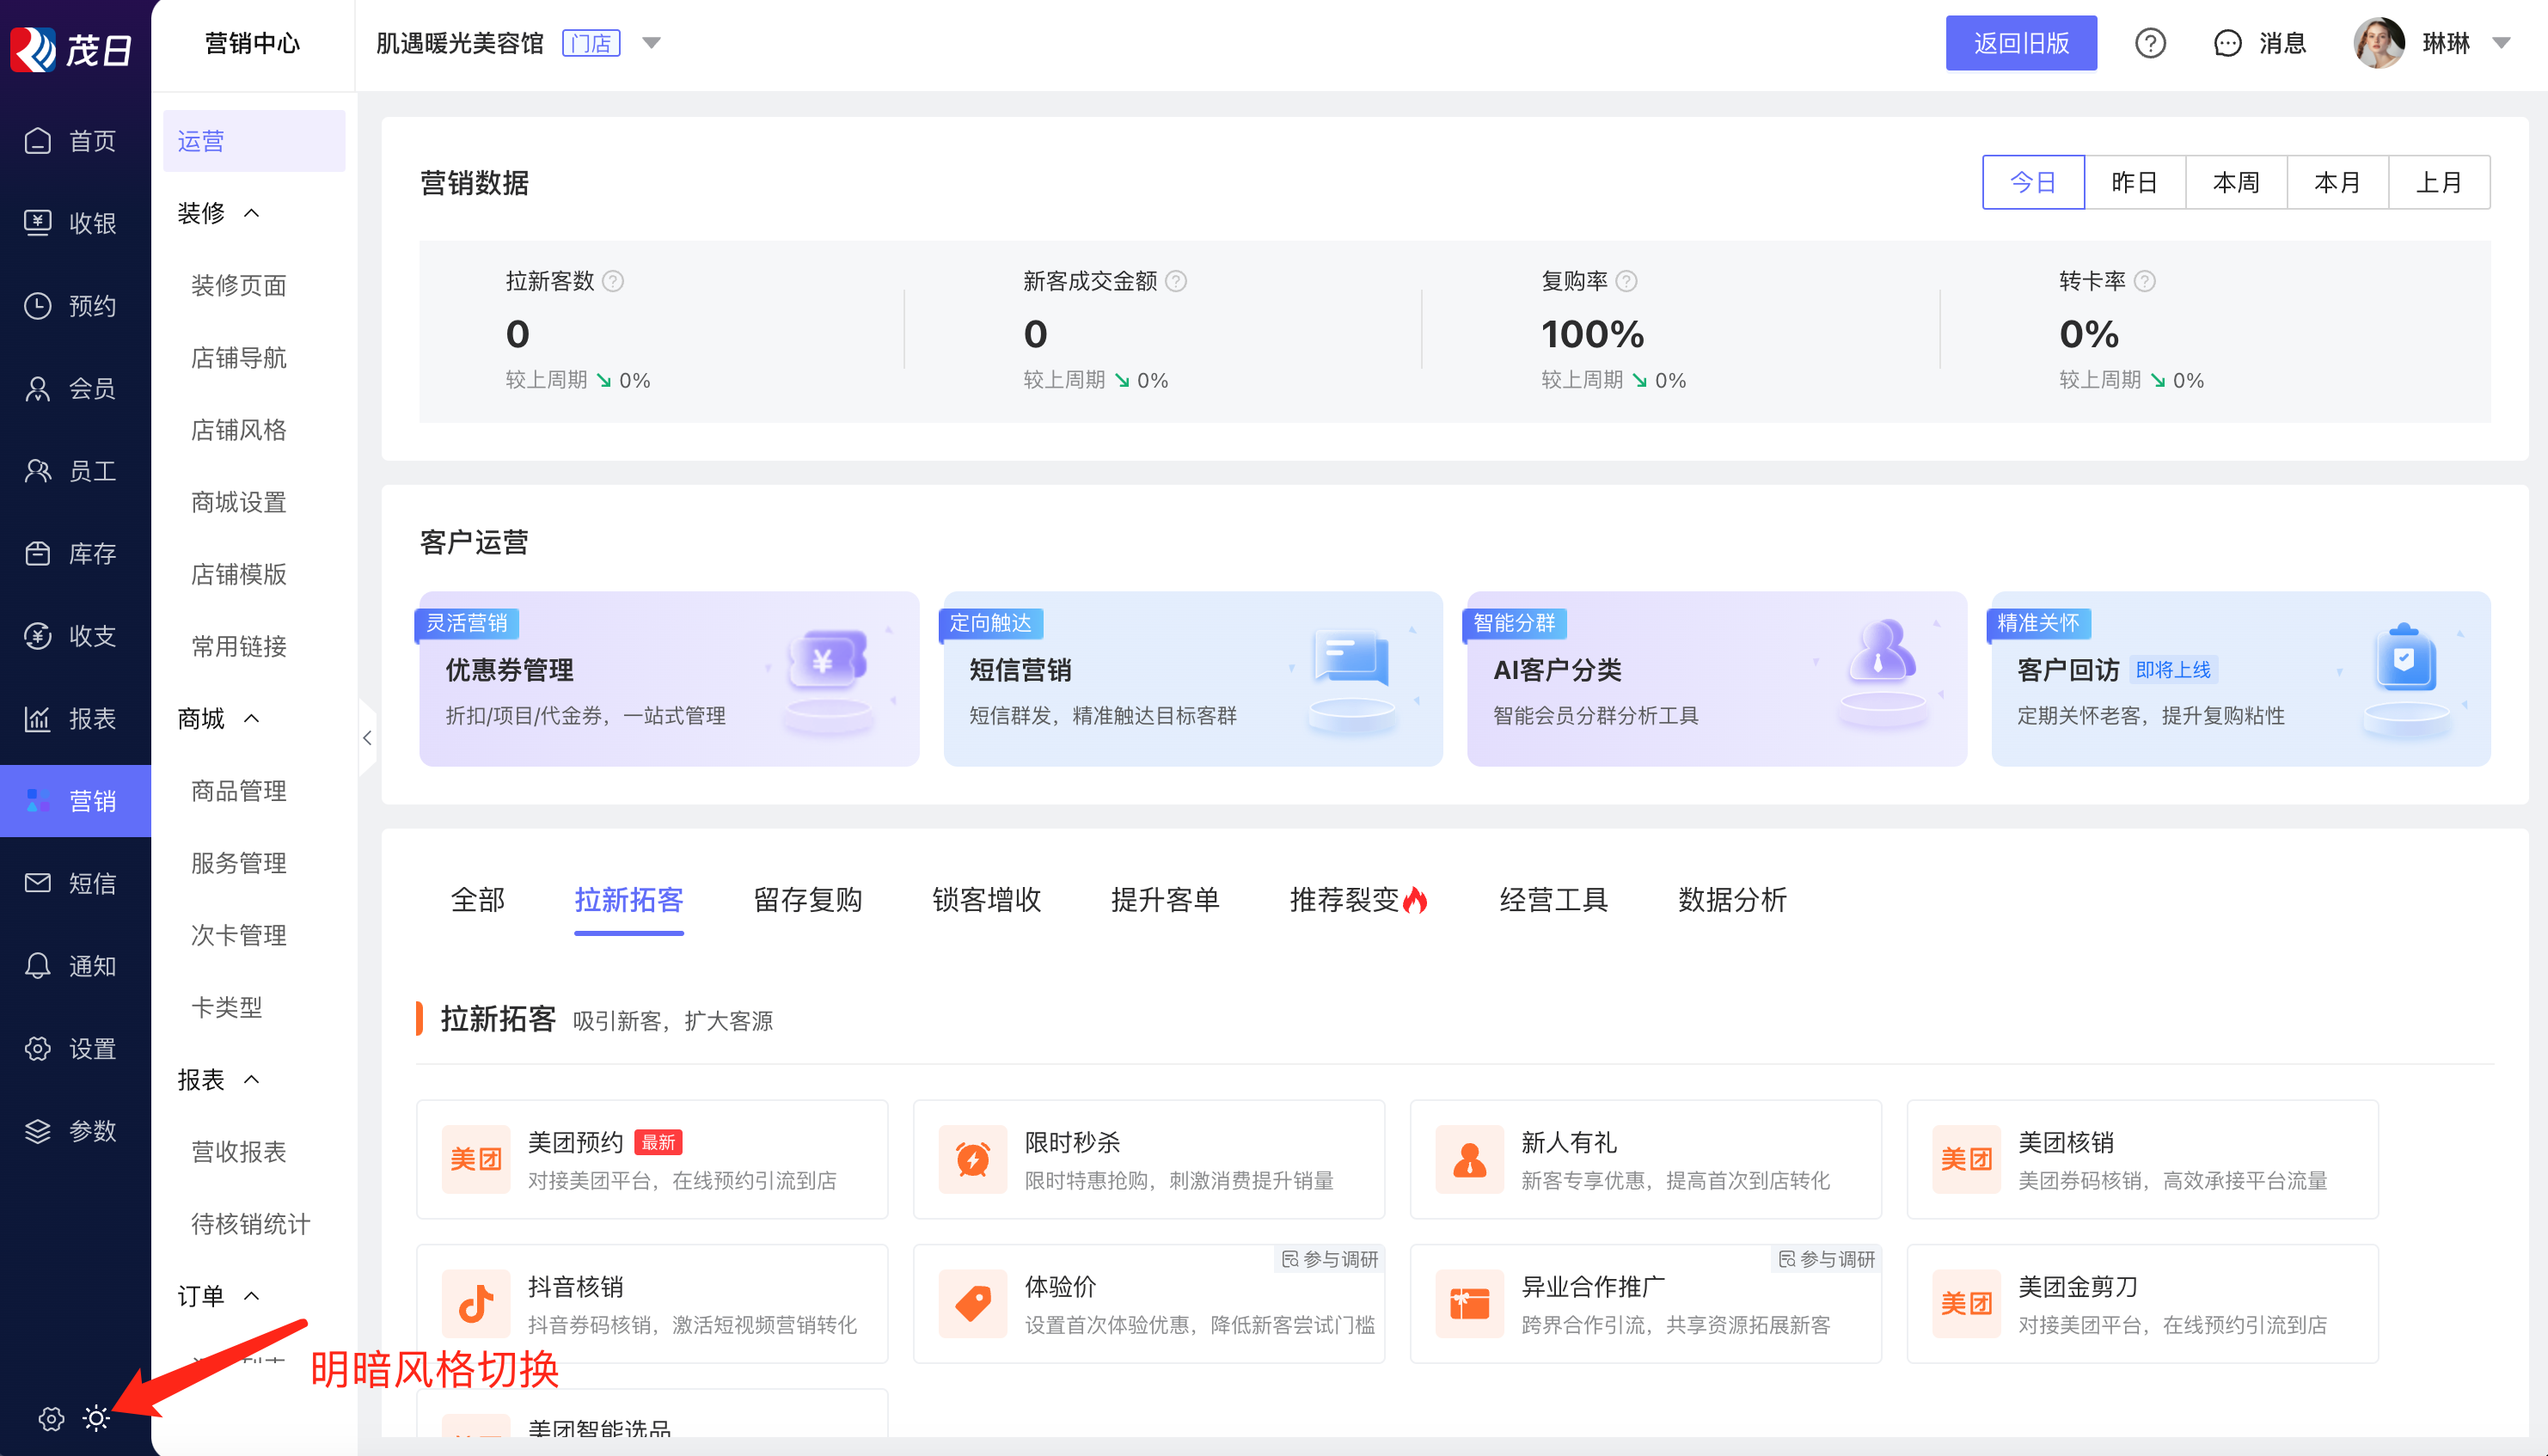Select the 本月 date range option

2337,182
